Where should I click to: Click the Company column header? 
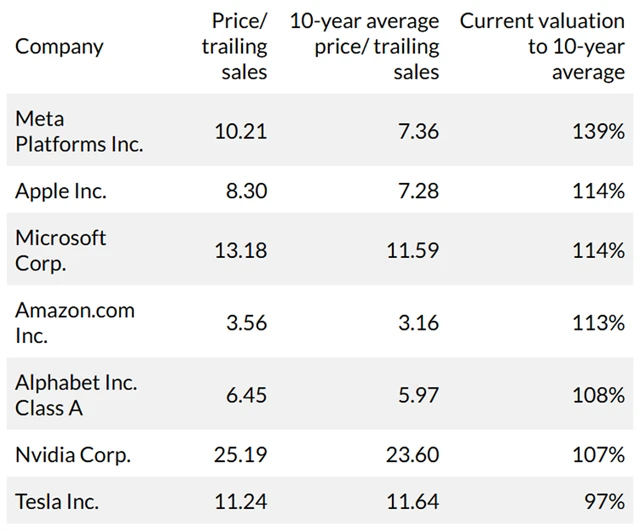click(x=59, y=46)
